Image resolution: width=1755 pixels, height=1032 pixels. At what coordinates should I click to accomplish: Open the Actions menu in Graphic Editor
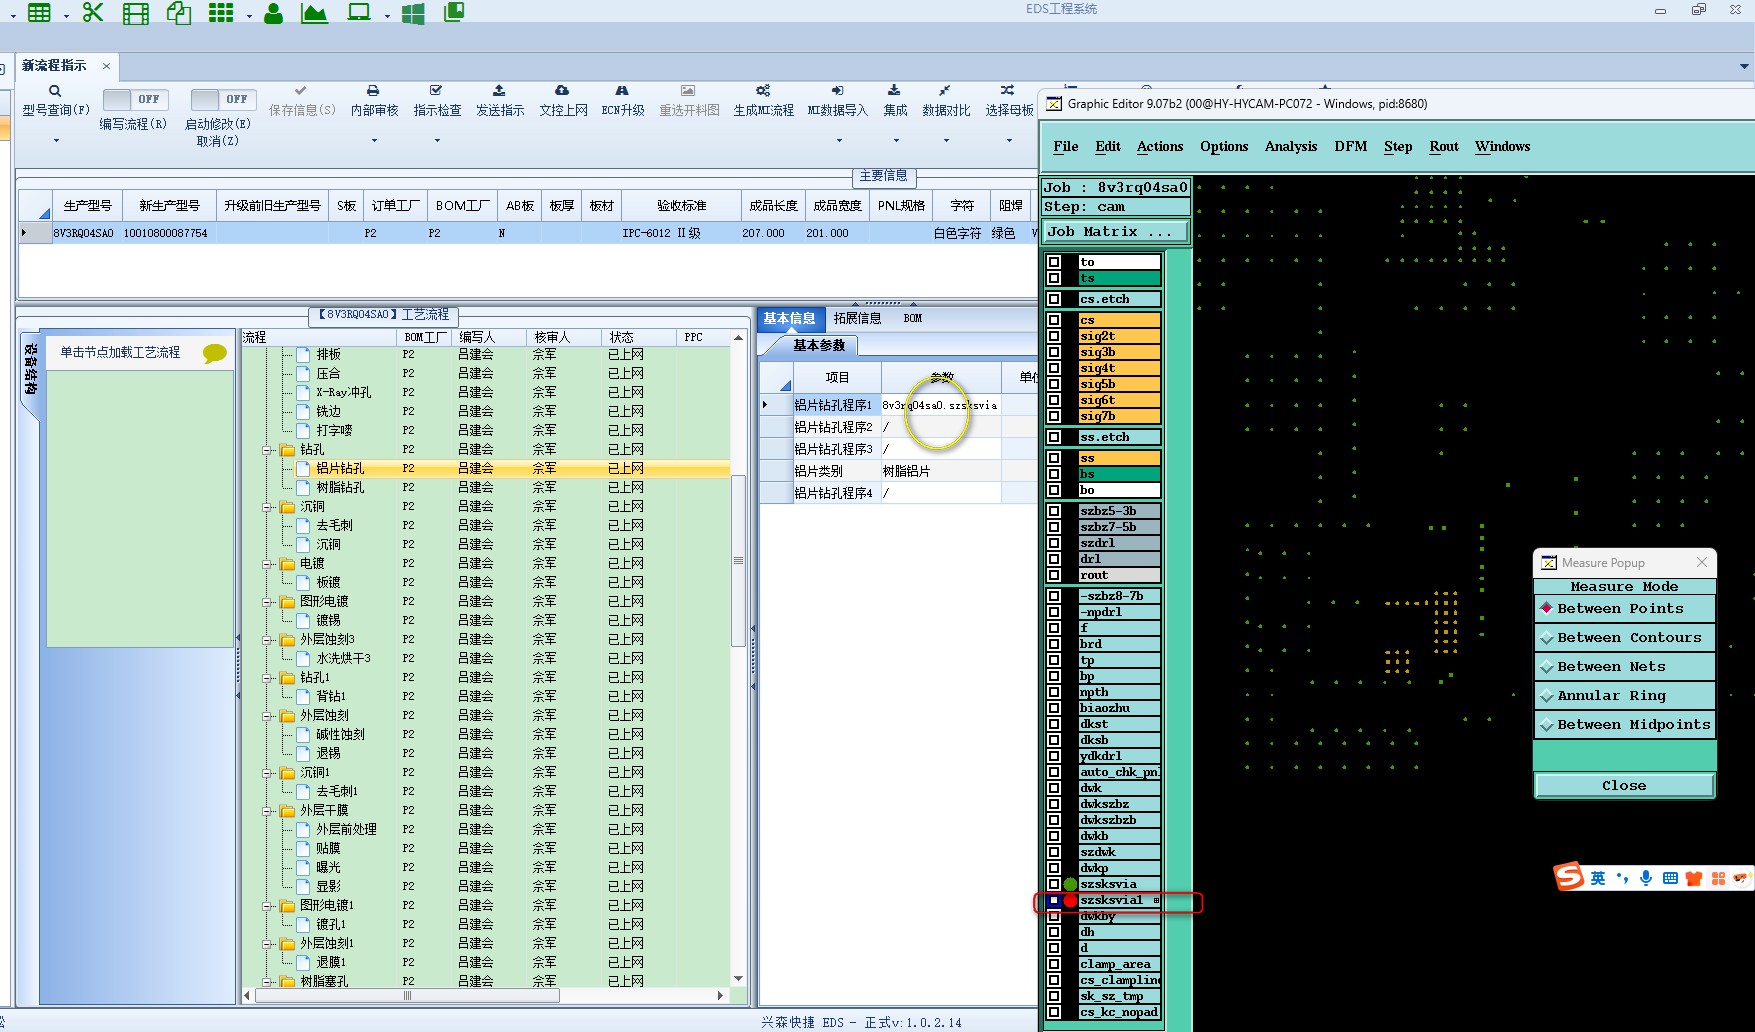tap(1159, 146)
